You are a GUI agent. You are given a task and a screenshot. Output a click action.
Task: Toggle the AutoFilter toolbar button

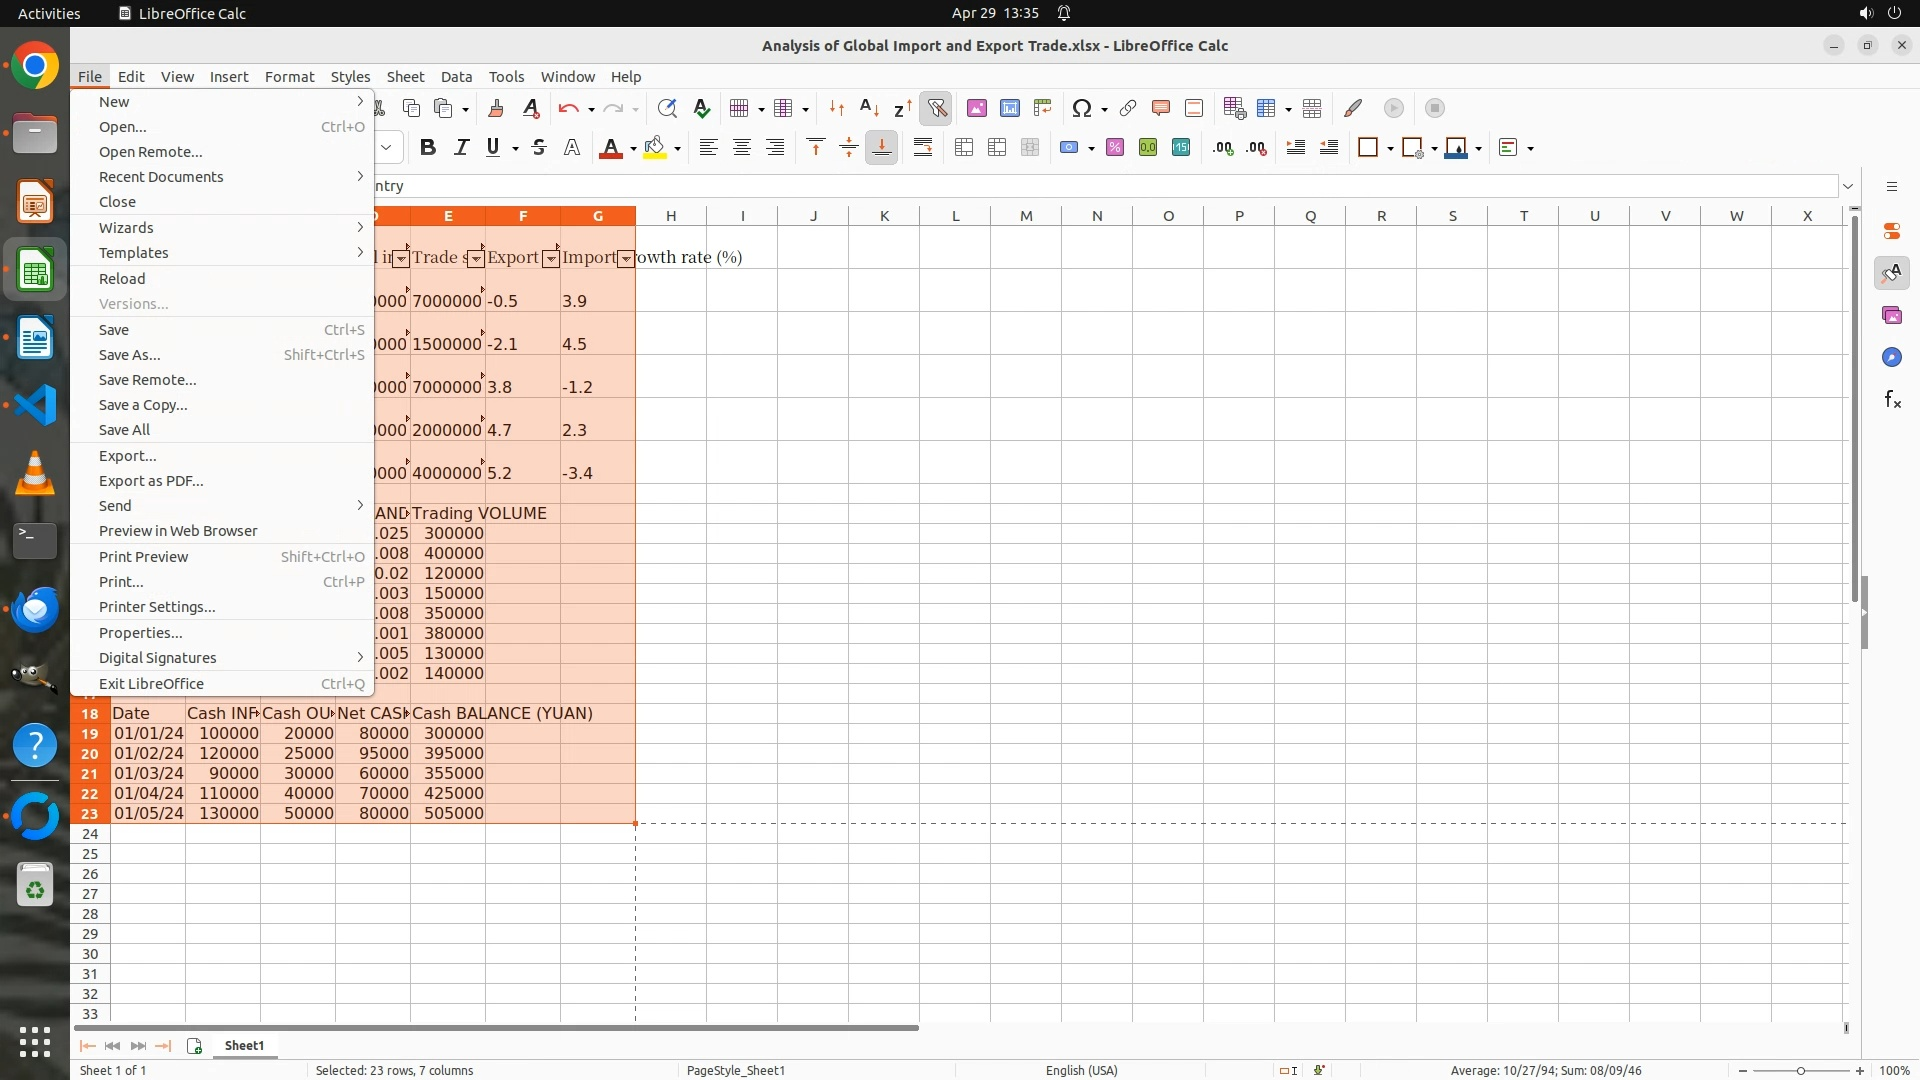937,108
